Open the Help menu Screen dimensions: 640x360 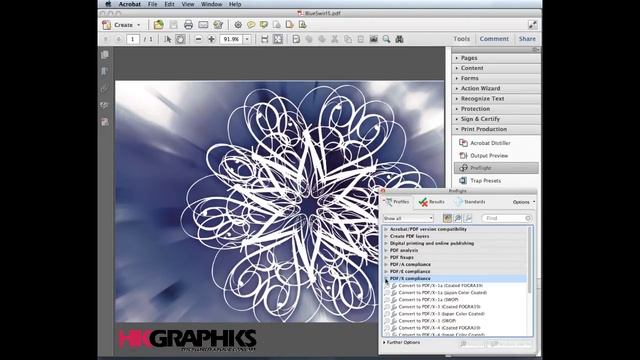(235, 4)
